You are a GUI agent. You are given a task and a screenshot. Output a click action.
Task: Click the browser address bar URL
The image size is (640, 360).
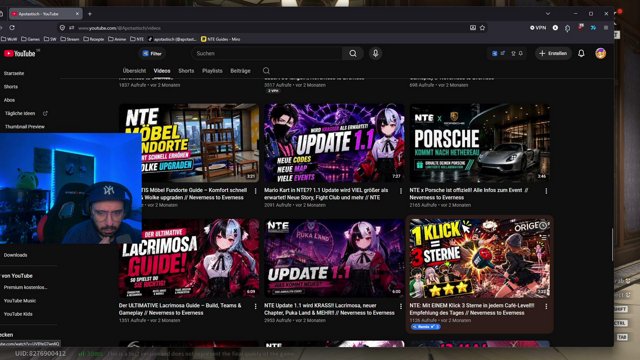[x=119, y=28]
